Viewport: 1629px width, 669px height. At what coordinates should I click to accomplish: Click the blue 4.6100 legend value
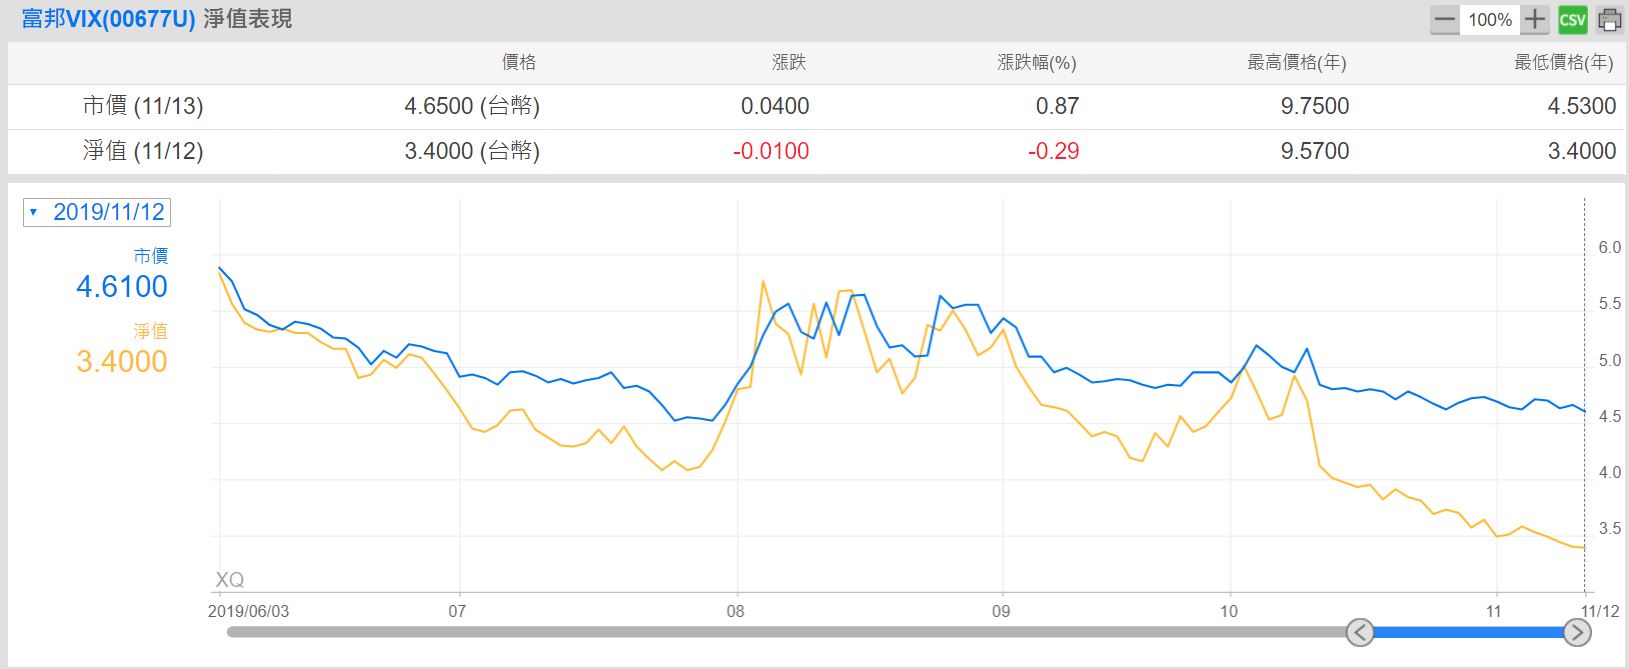[x=122, y=287]
